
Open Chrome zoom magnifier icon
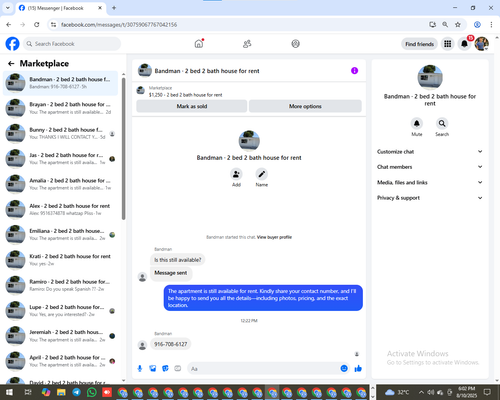445,24
